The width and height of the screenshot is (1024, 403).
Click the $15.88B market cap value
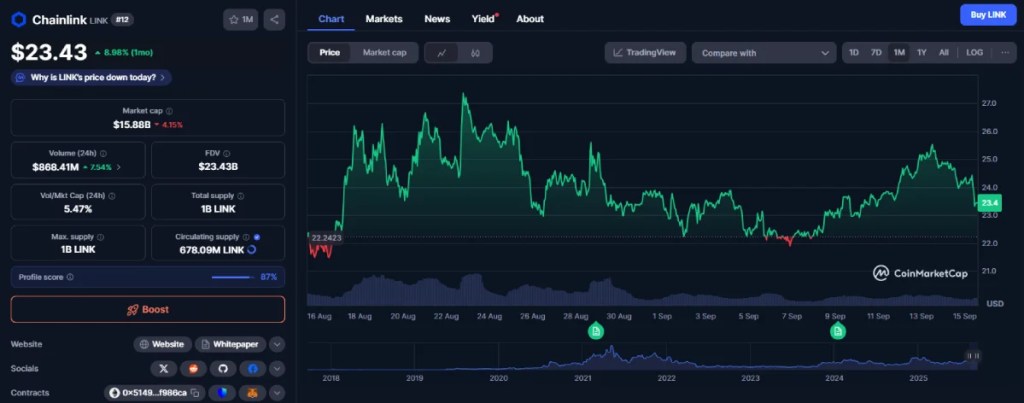[x=132, y=124]
